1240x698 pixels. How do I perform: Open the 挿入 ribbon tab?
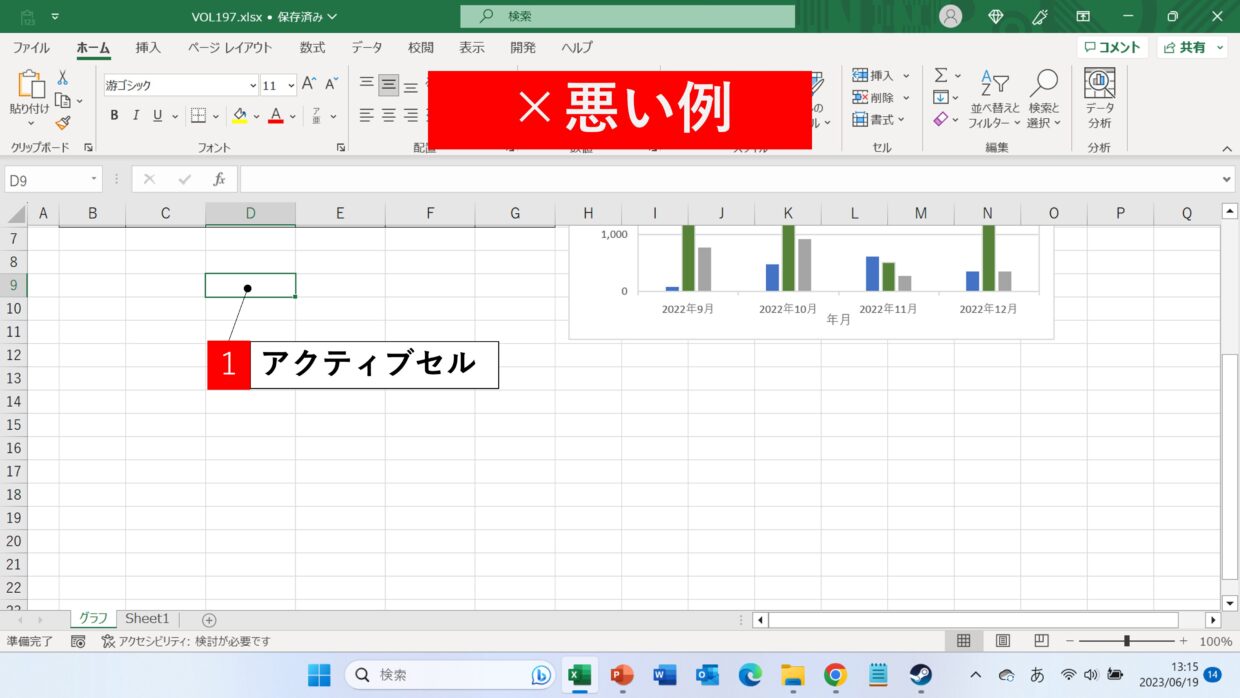[x=148, y=47]
